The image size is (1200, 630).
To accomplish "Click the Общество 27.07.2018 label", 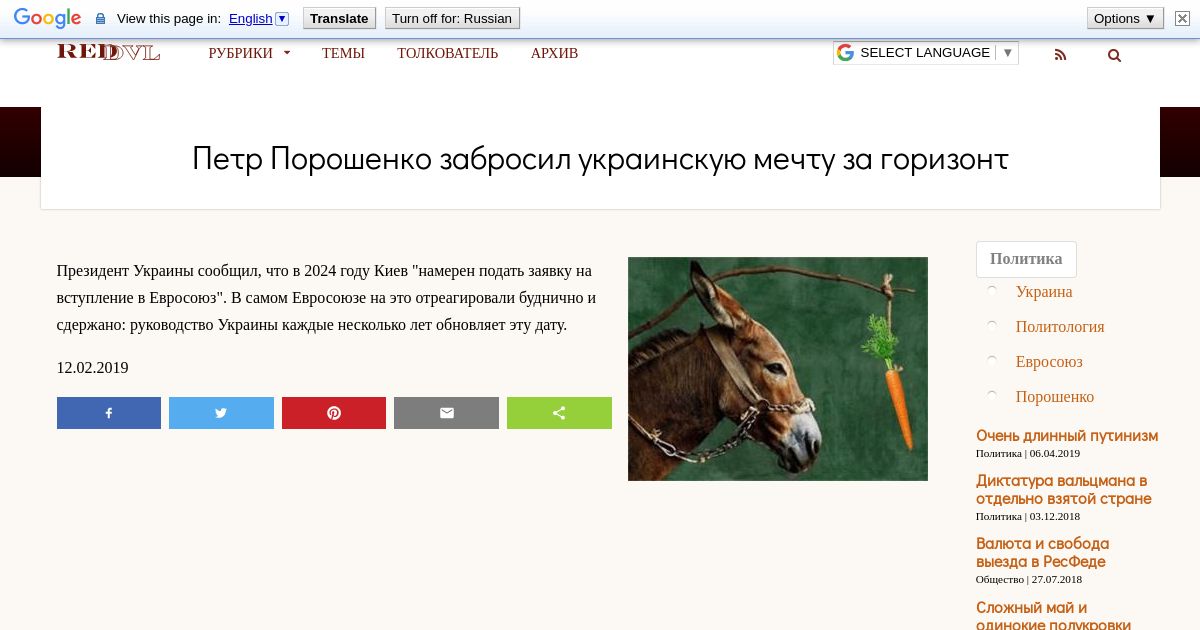I will pos(1029,579).
